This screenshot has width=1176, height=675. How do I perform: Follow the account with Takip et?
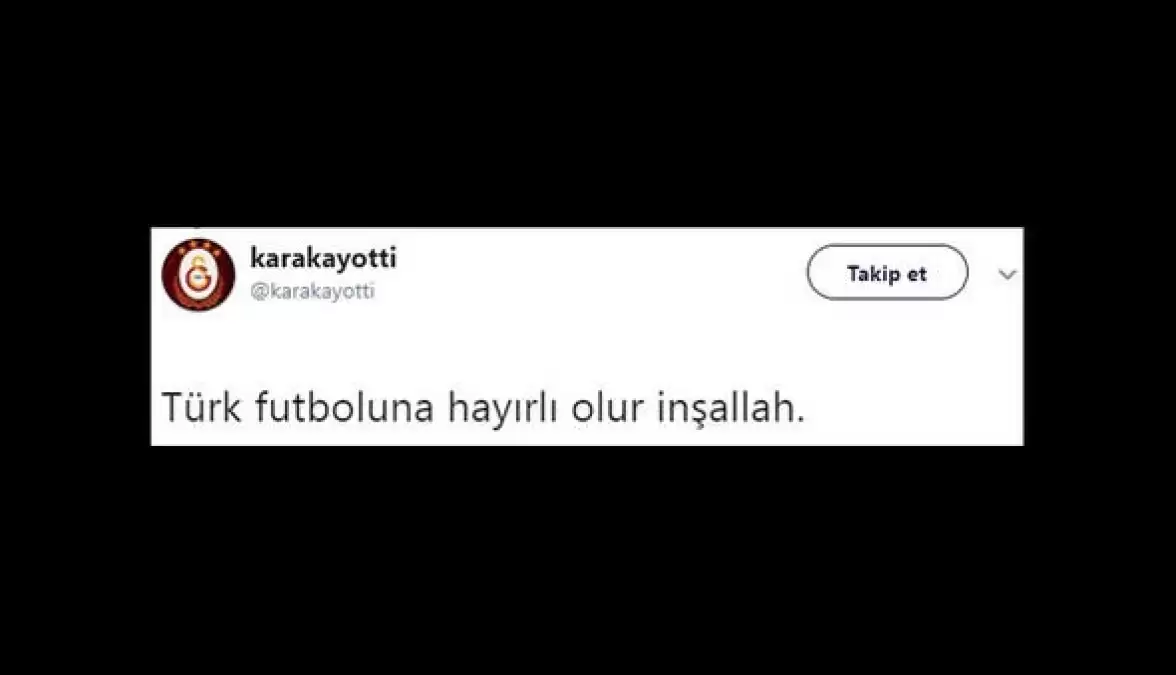coord(887,272)
